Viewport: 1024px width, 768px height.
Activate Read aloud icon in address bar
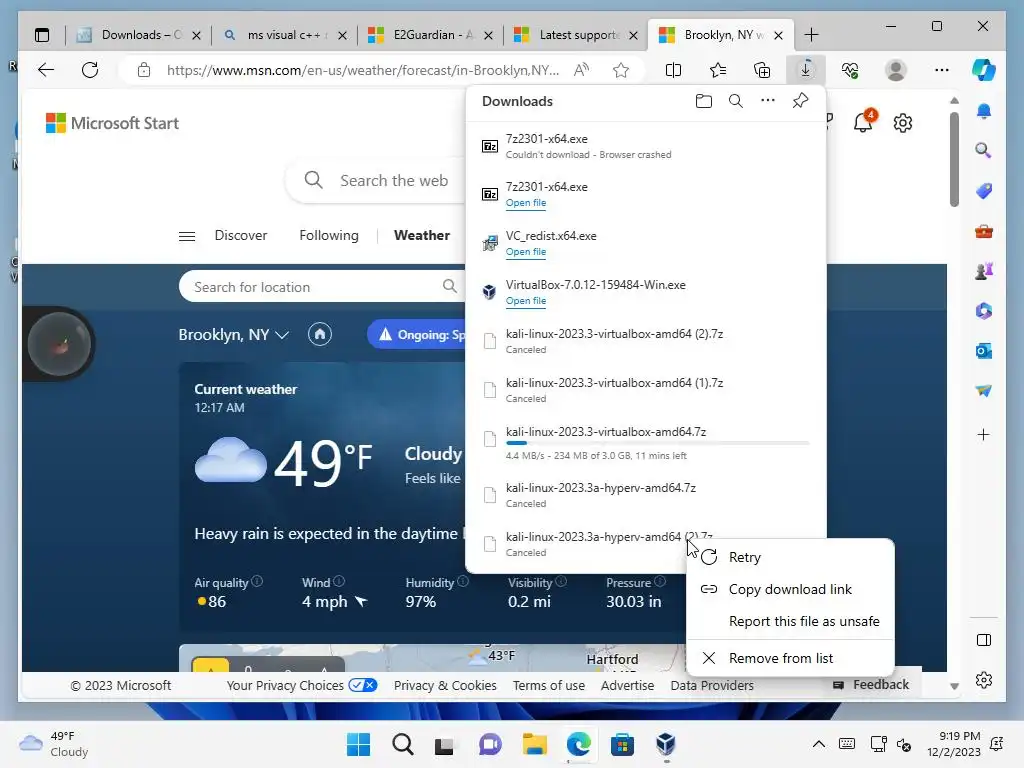[581, 70]
